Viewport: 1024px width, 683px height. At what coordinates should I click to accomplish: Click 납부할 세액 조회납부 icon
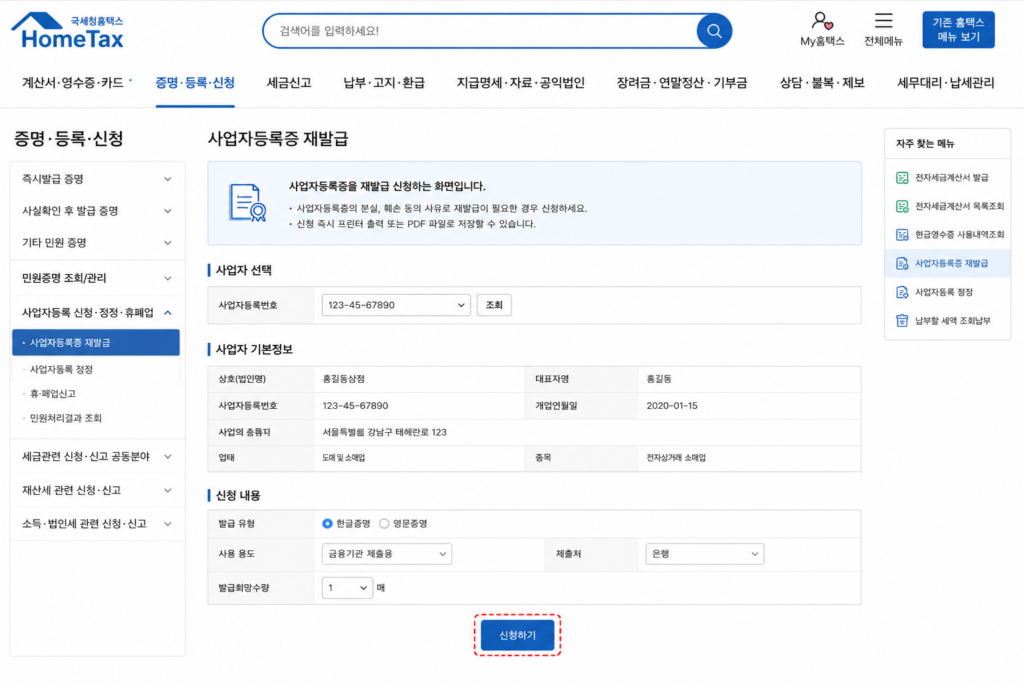[x=902, y=321]
